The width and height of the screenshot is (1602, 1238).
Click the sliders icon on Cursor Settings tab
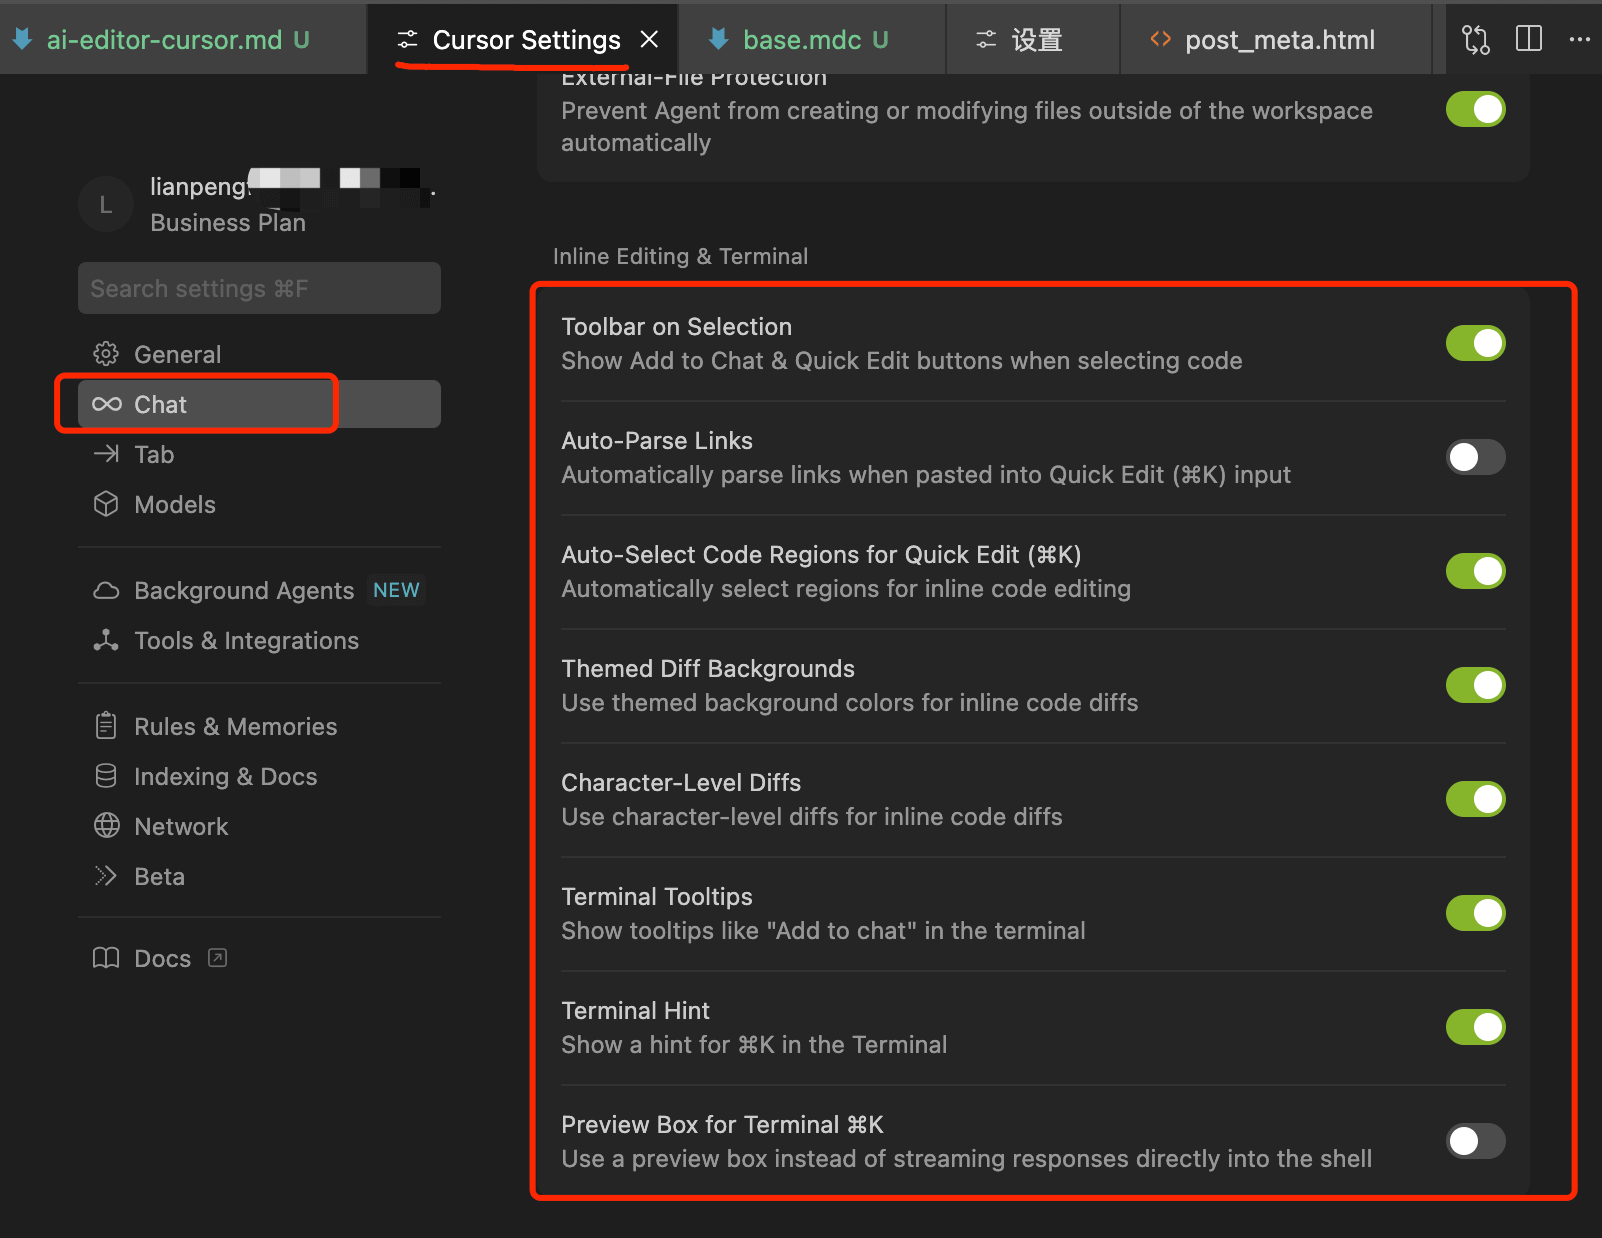[x=407, y=39]
